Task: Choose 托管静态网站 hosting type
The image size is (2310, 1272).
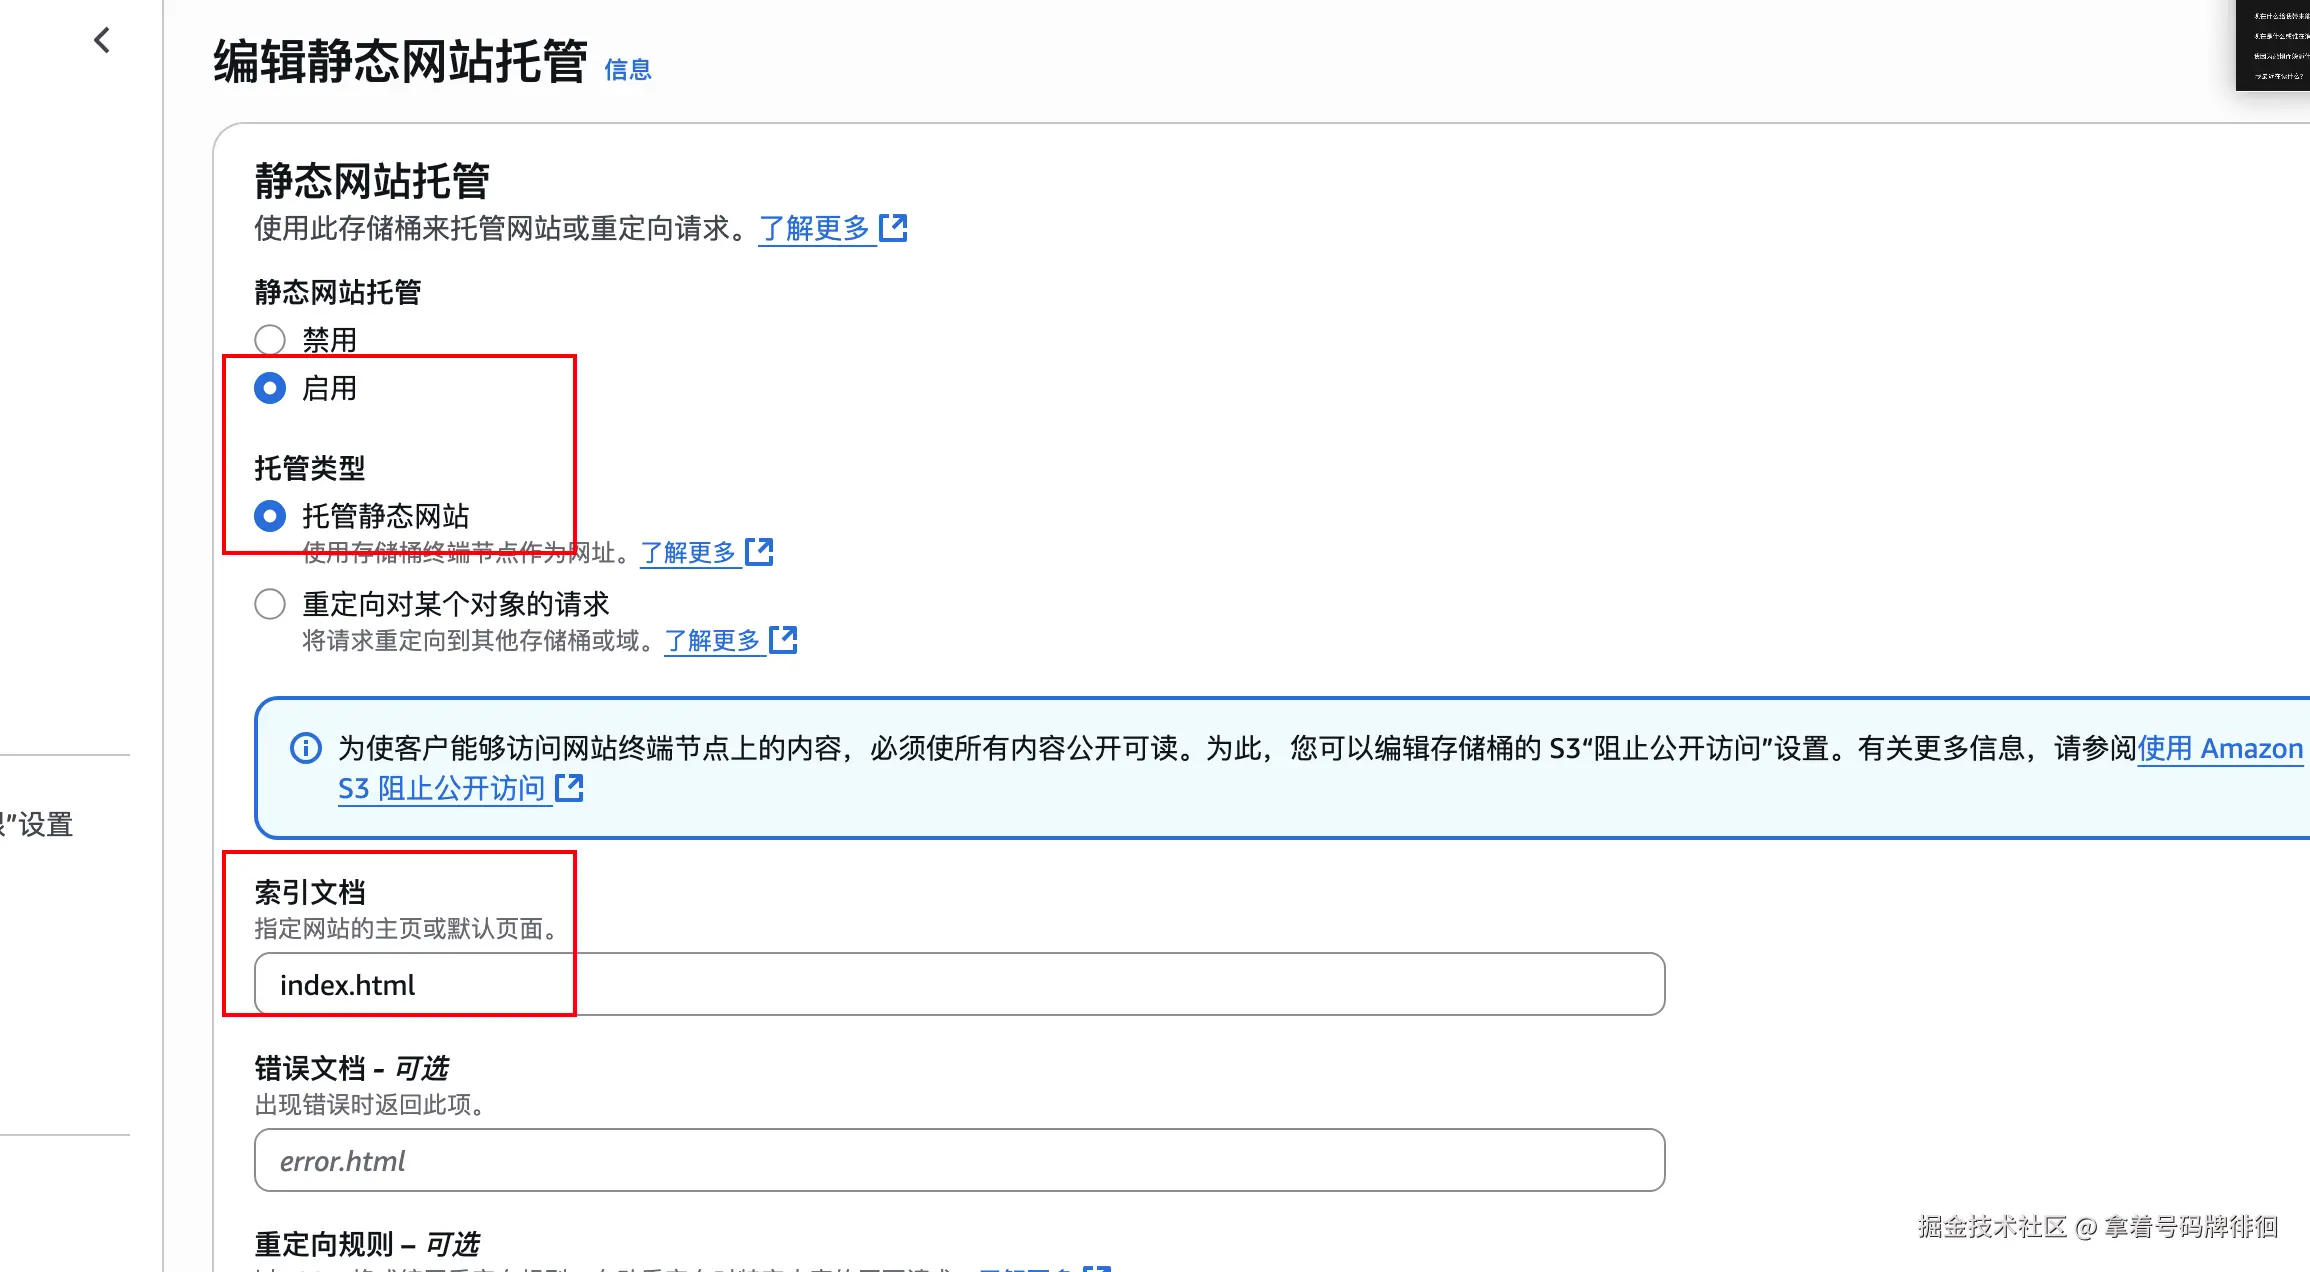Action: click(270, 516)
